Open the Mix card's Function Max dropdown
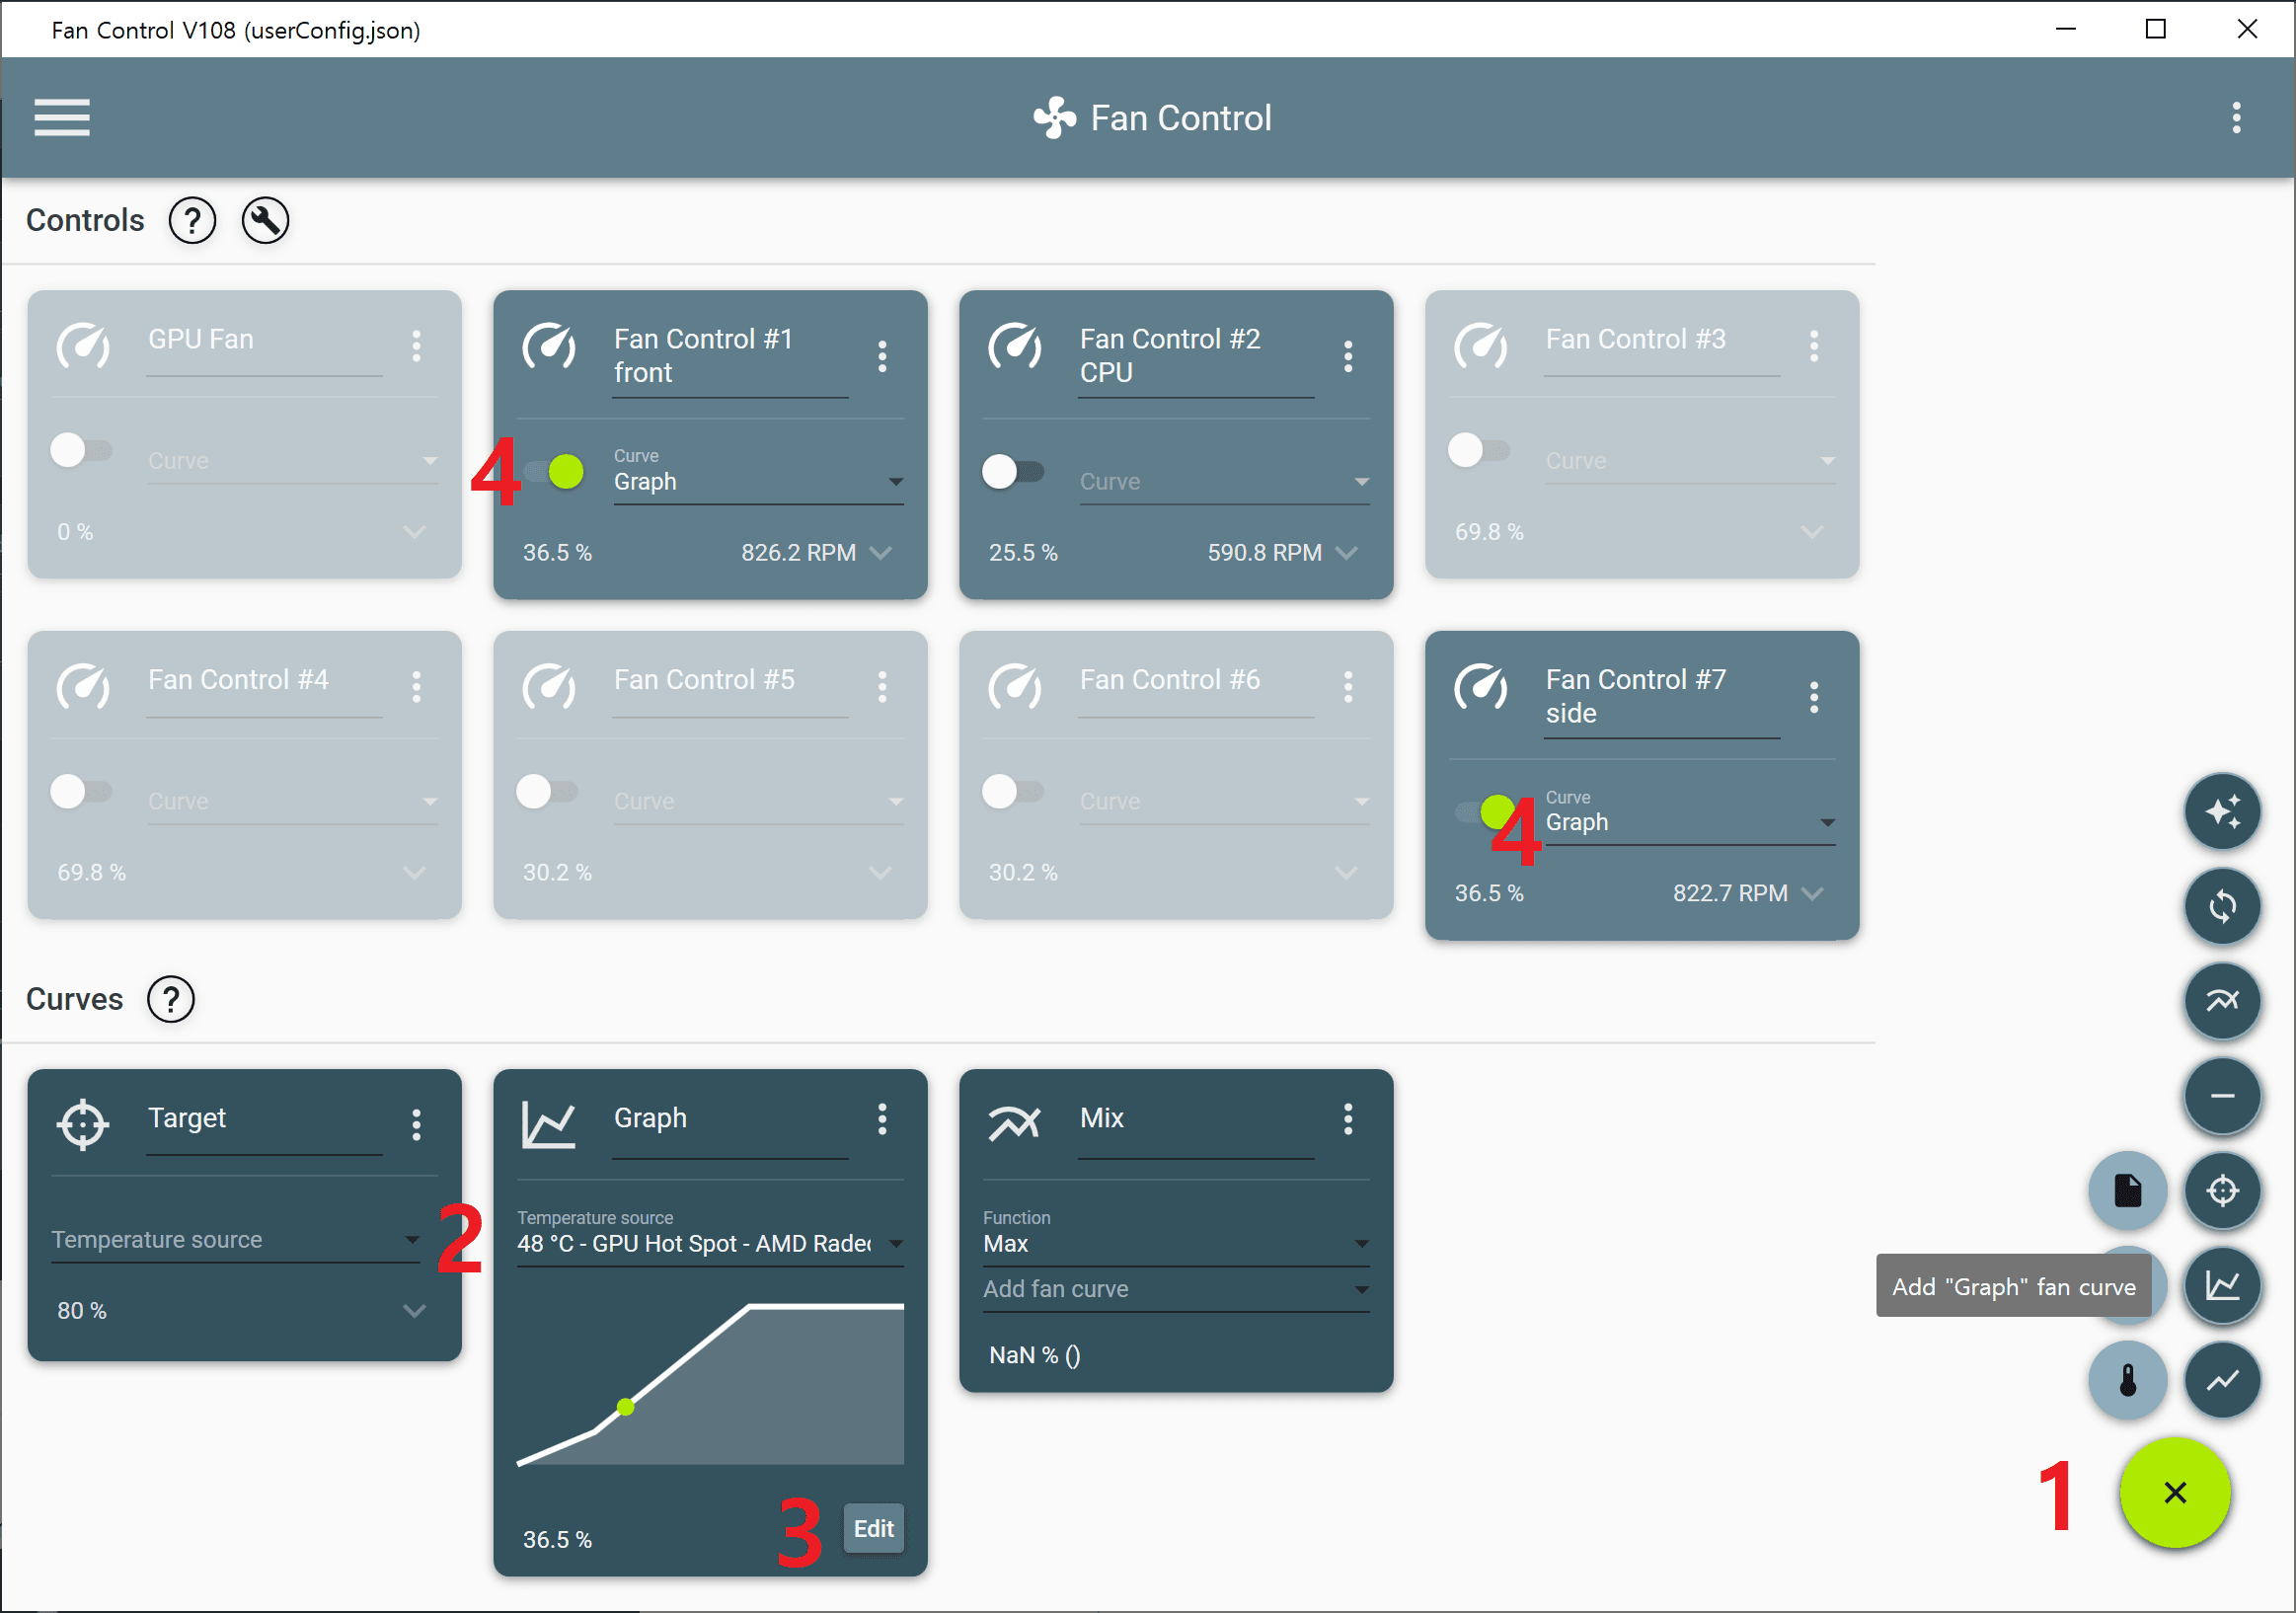 coord(1175,1244)
